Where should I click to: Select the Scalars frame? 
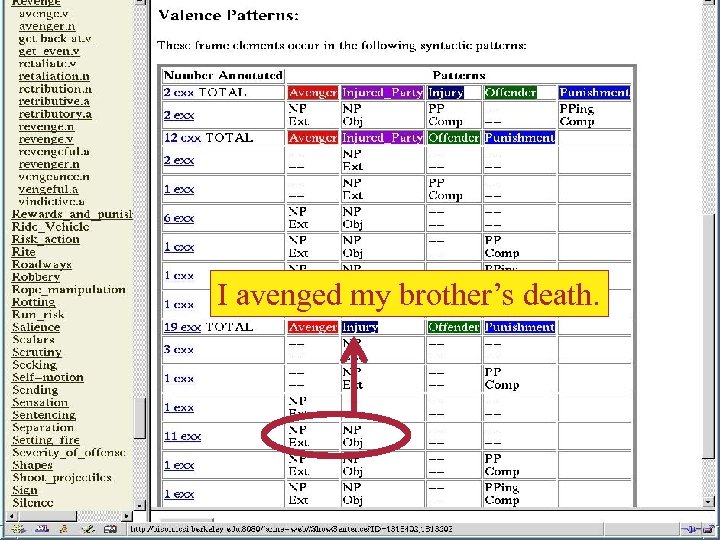click(34, 339)
